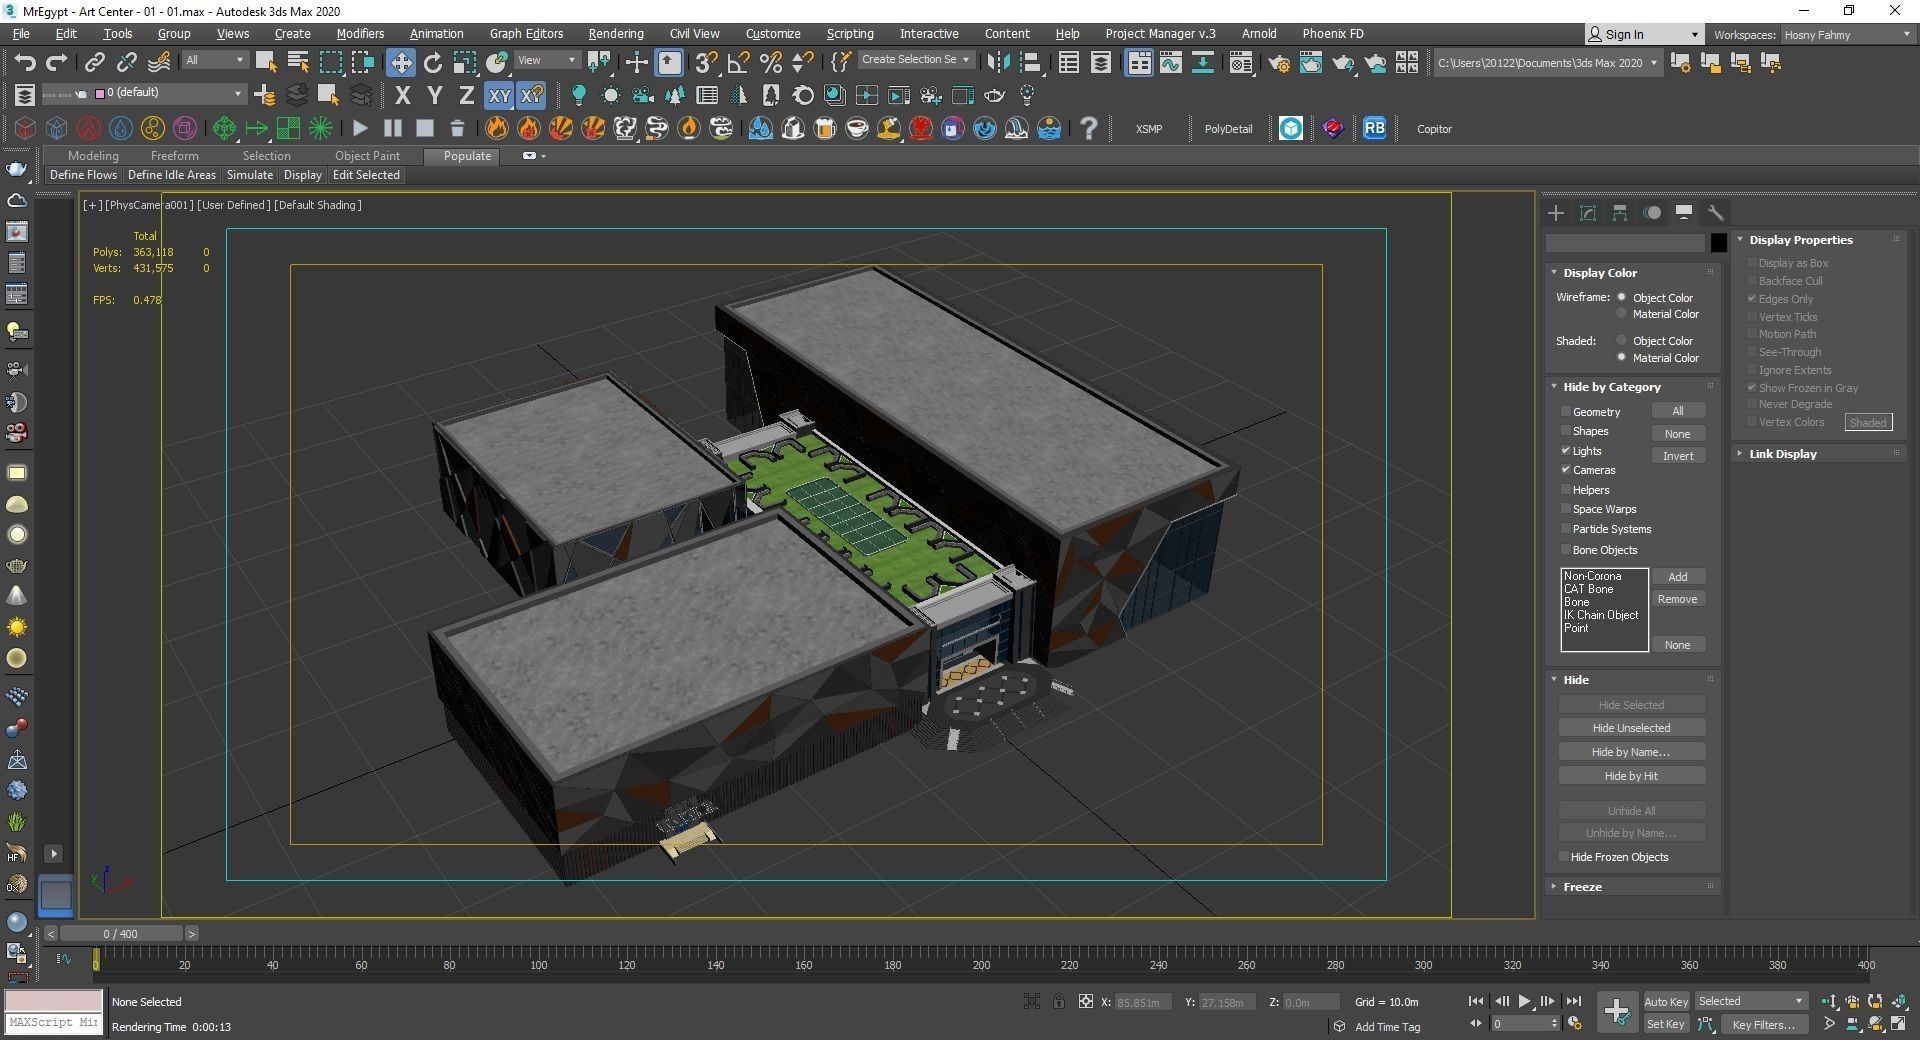The height and width of the screenshot is (1040, 1920).
Task: Click the object name input field
Action: pos(1625,243)
